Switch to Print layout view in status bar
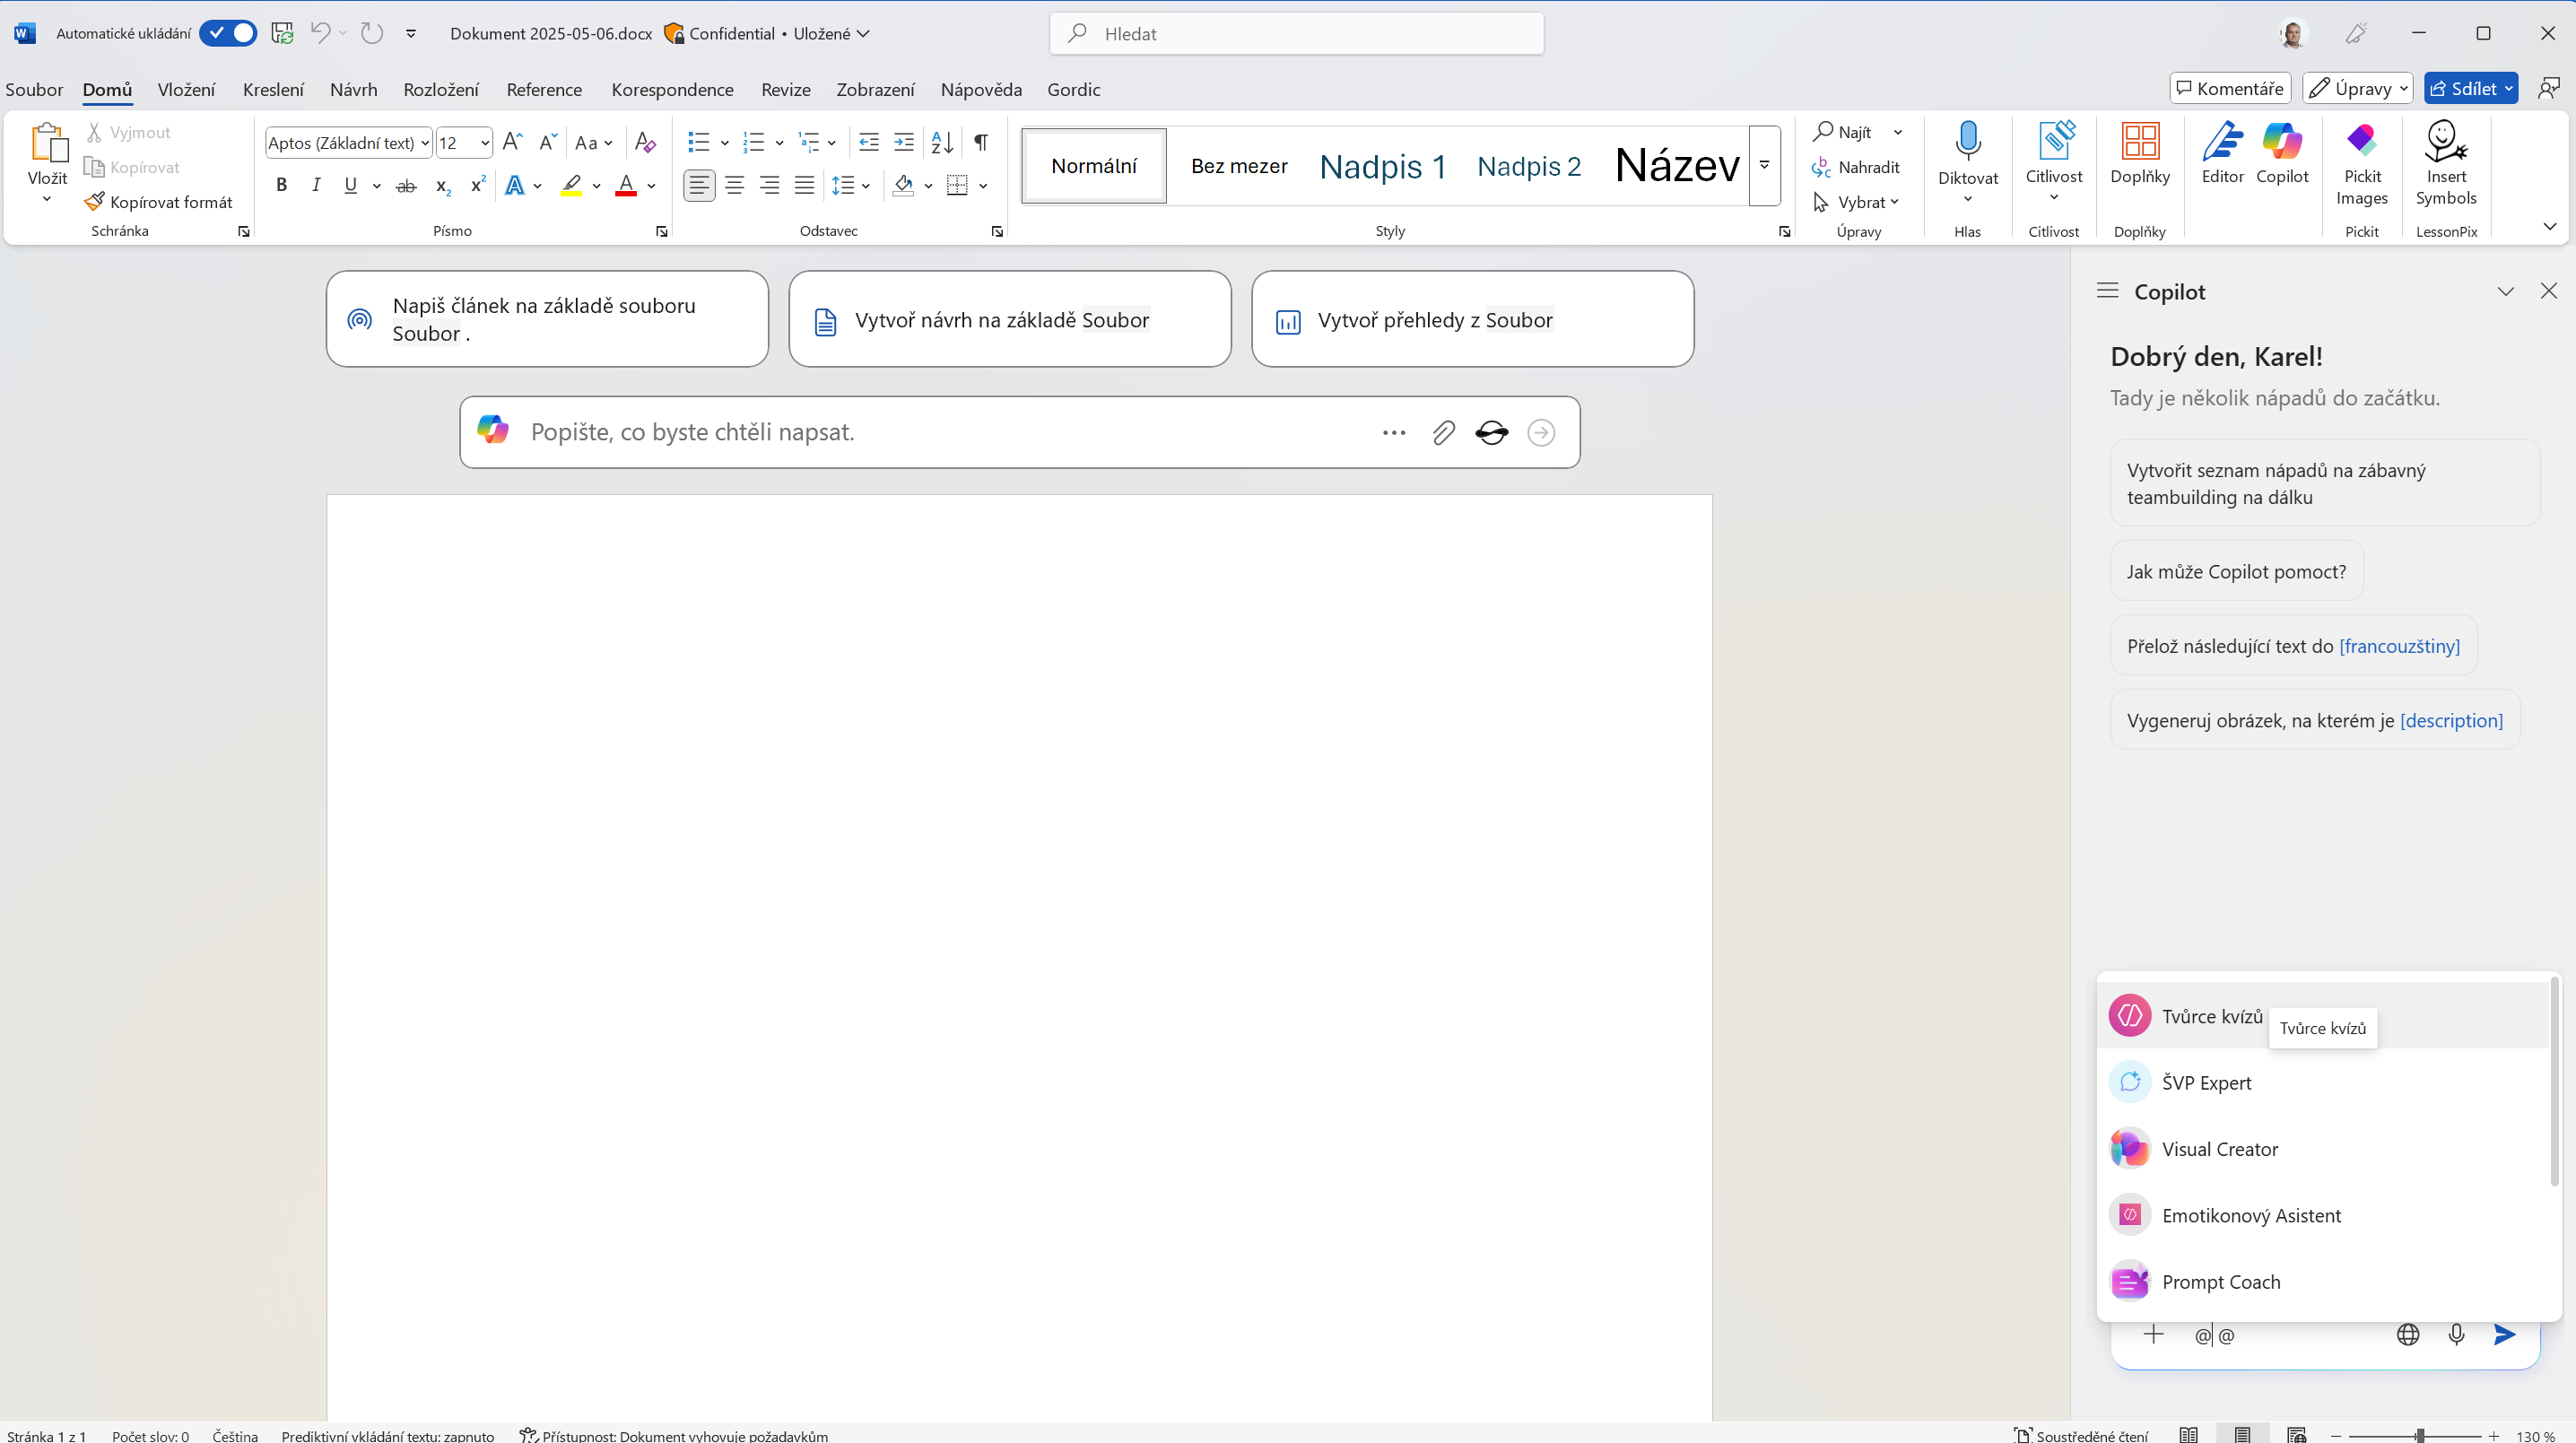The height and width of the screenshot is (1443, 2576). tap(2243, 1435)
